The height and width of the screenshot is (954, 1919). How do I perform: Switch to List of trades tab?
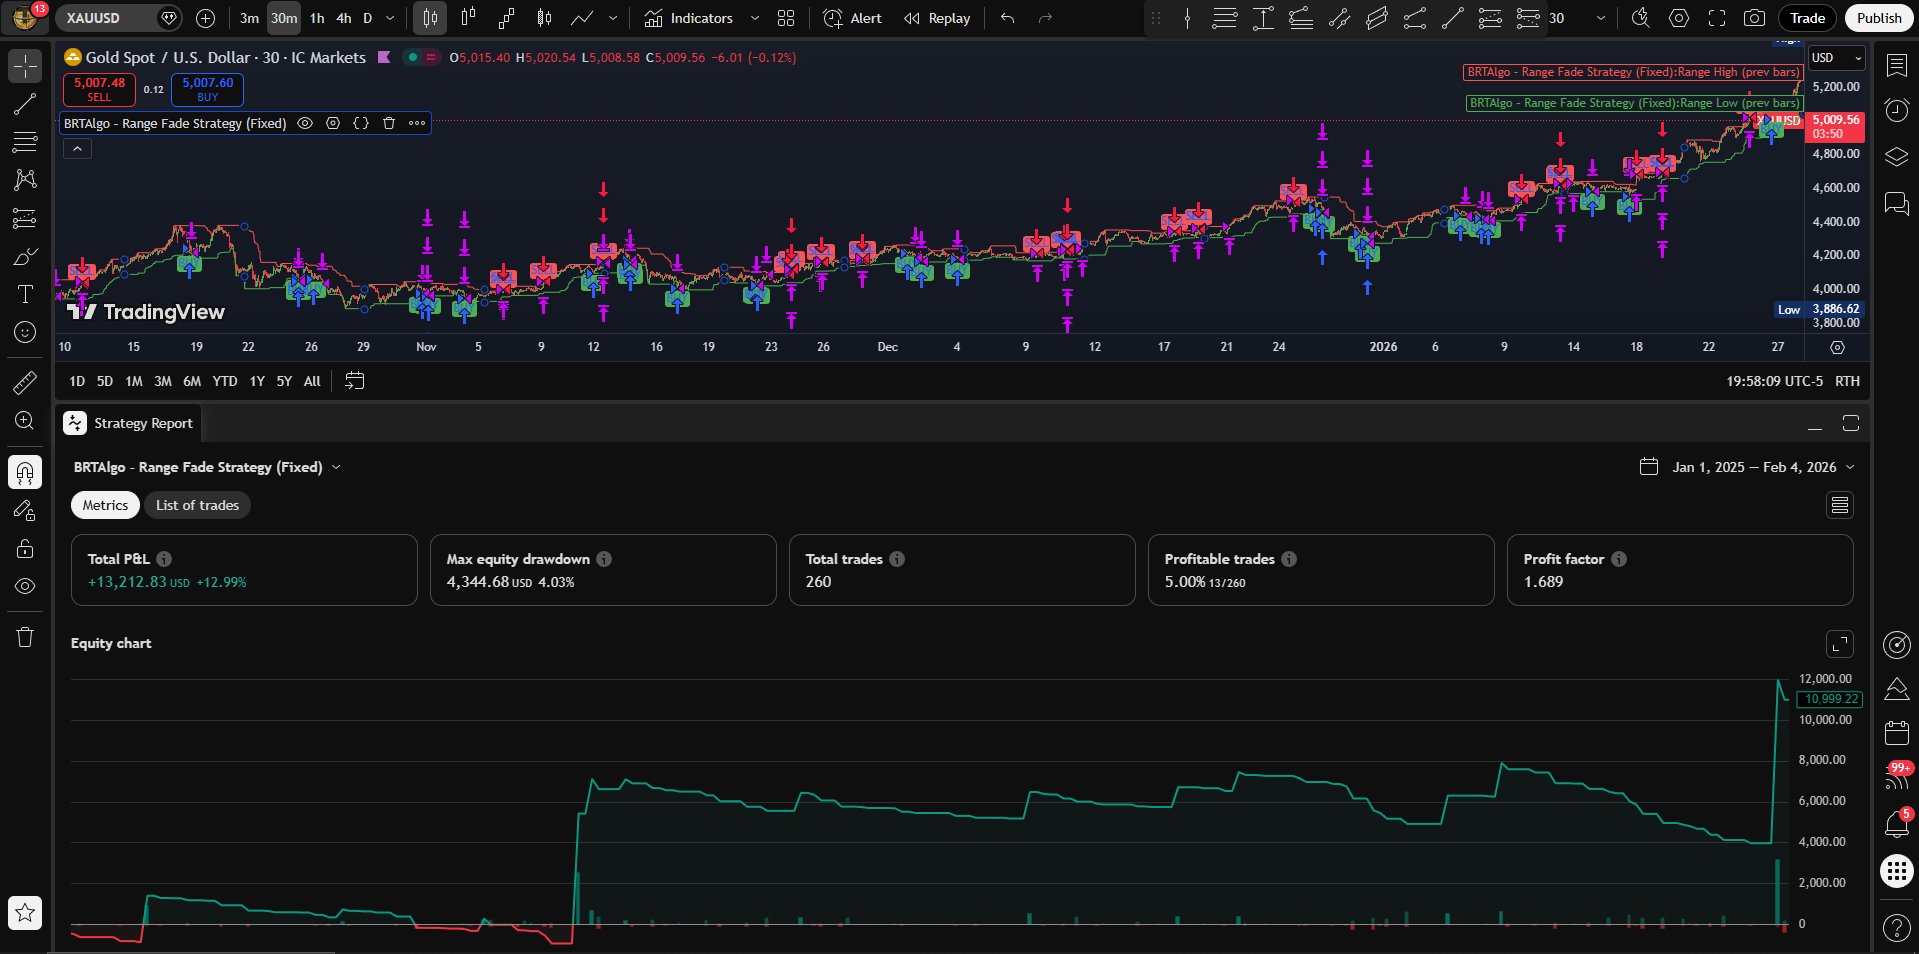pyautogui.click(x=197, y=505)
